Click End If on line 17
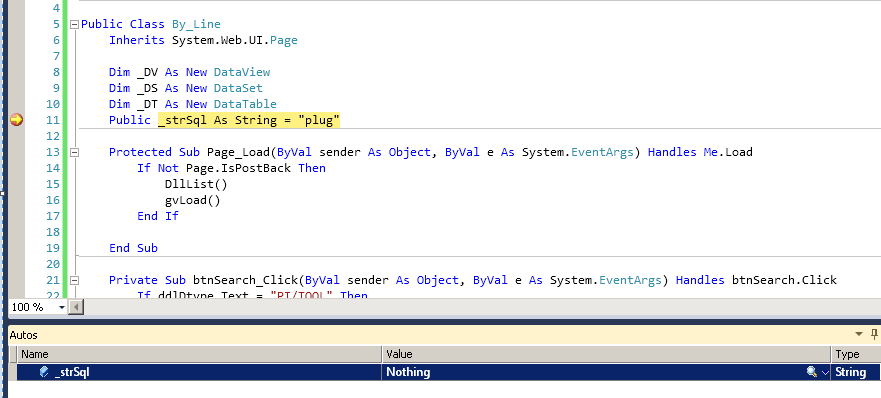 (x=158, y=216)
